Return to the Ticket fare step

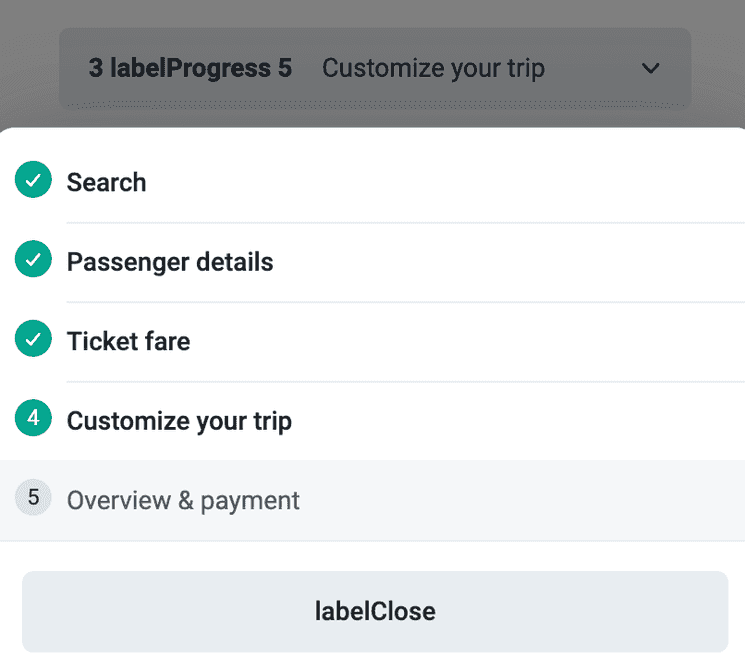[128, 341]
